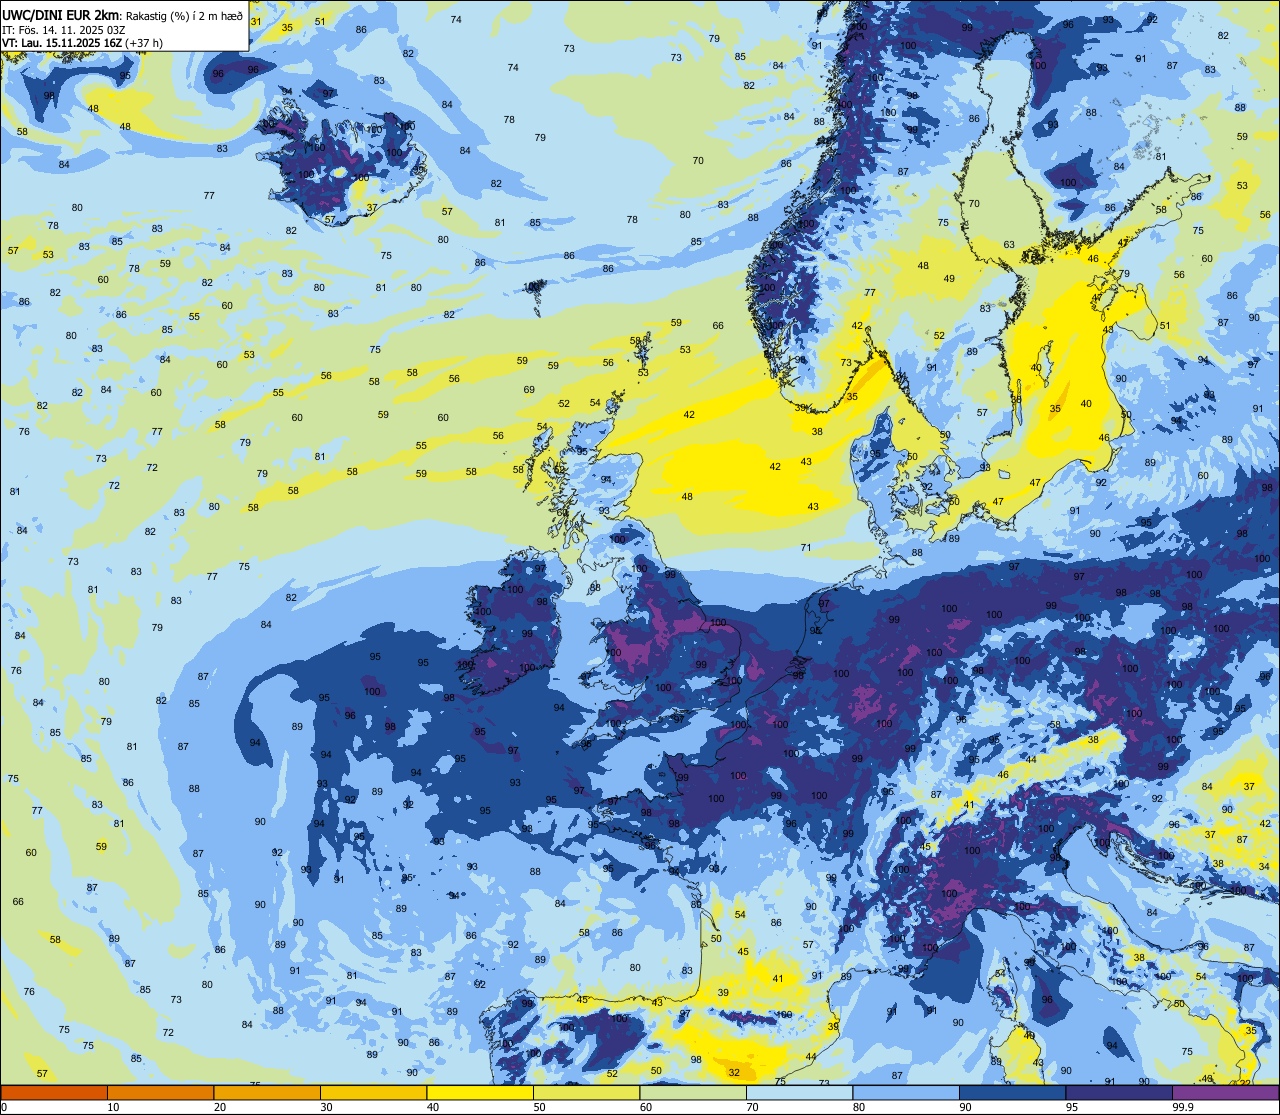Click the "IT: Fös. 14. 11. 2025 03Z" line
This screenshot has height=1115, width=1280.
(64, 30)
